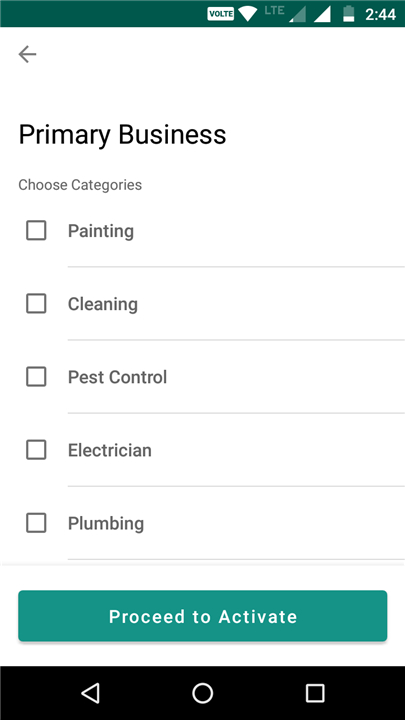Screen dimensions: 405x720
Task: Check the Painting checkbox
Action: coord(36,231)
